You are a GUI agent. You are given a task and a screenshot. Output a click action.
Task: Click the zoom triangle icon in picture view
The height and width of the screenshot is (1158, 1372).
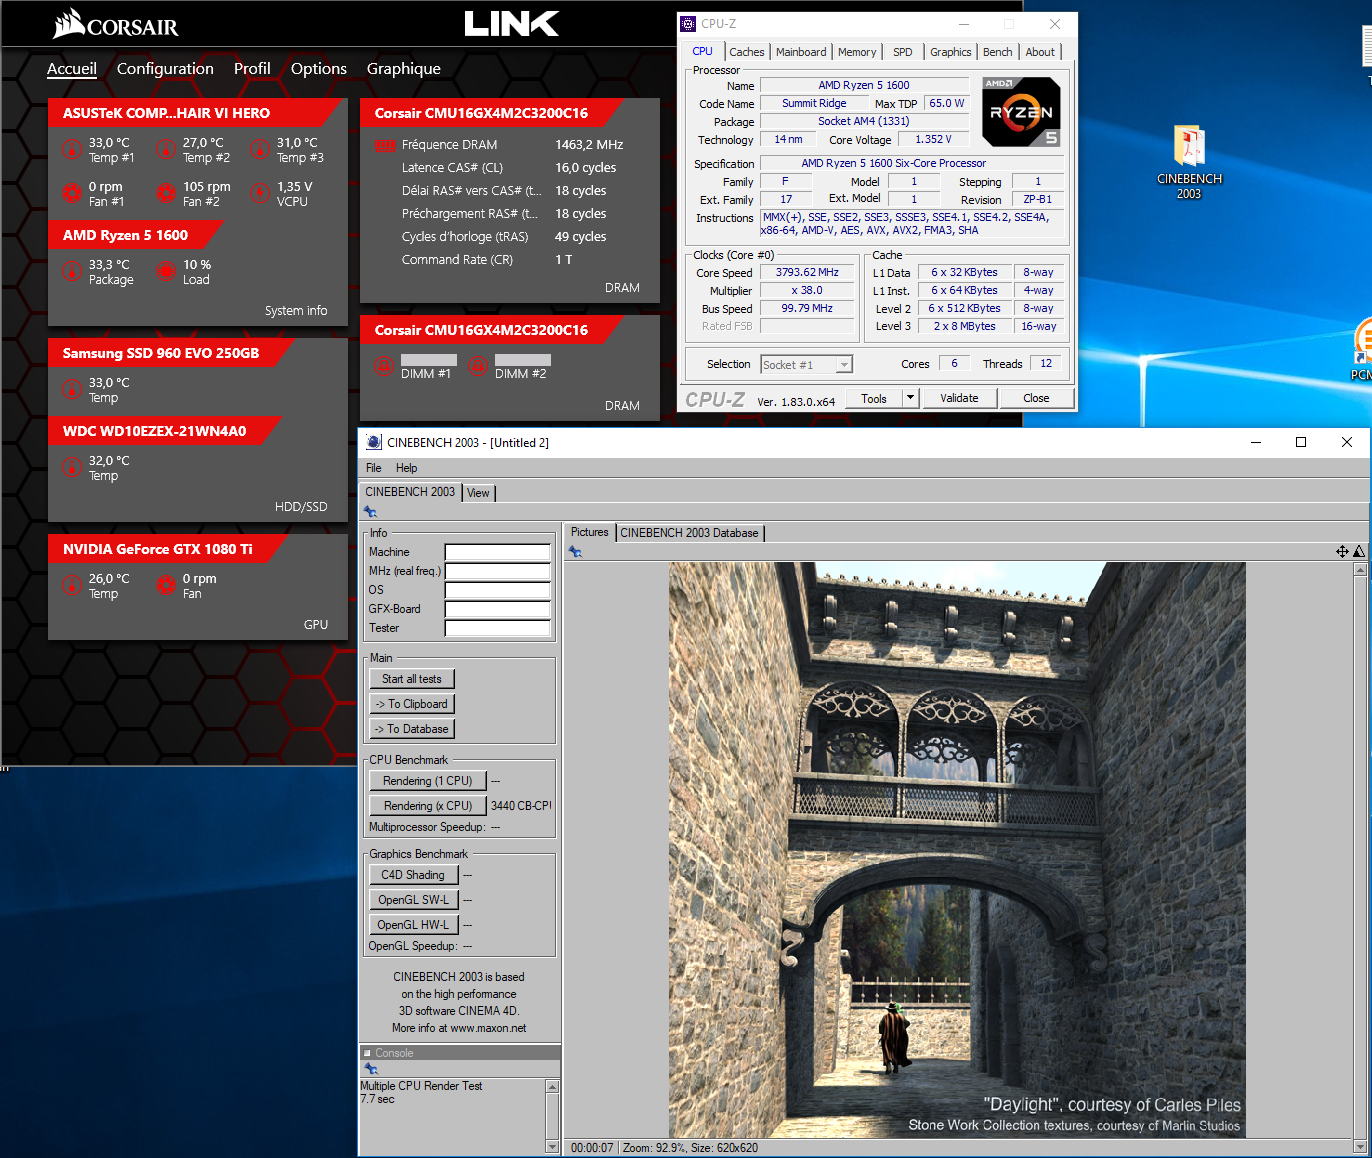click(x=1359, y=552)
